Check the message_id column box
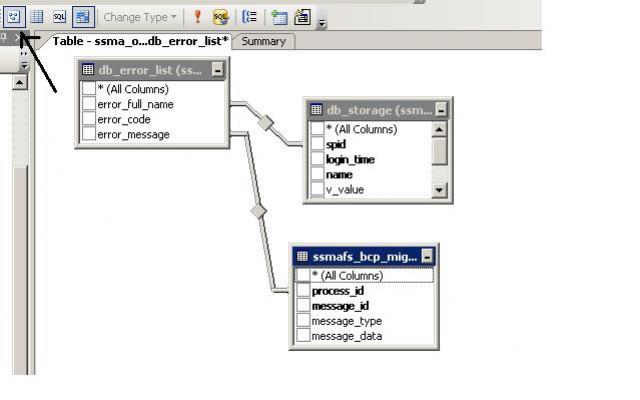The height and width of the screenshot is (400, 640). 303,306
